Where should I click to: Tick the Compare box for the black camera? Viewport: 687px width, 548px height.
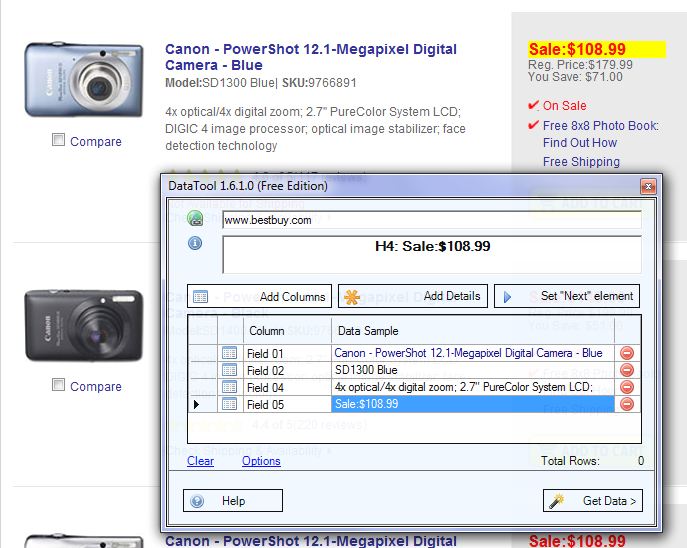[x=58, y=385]
